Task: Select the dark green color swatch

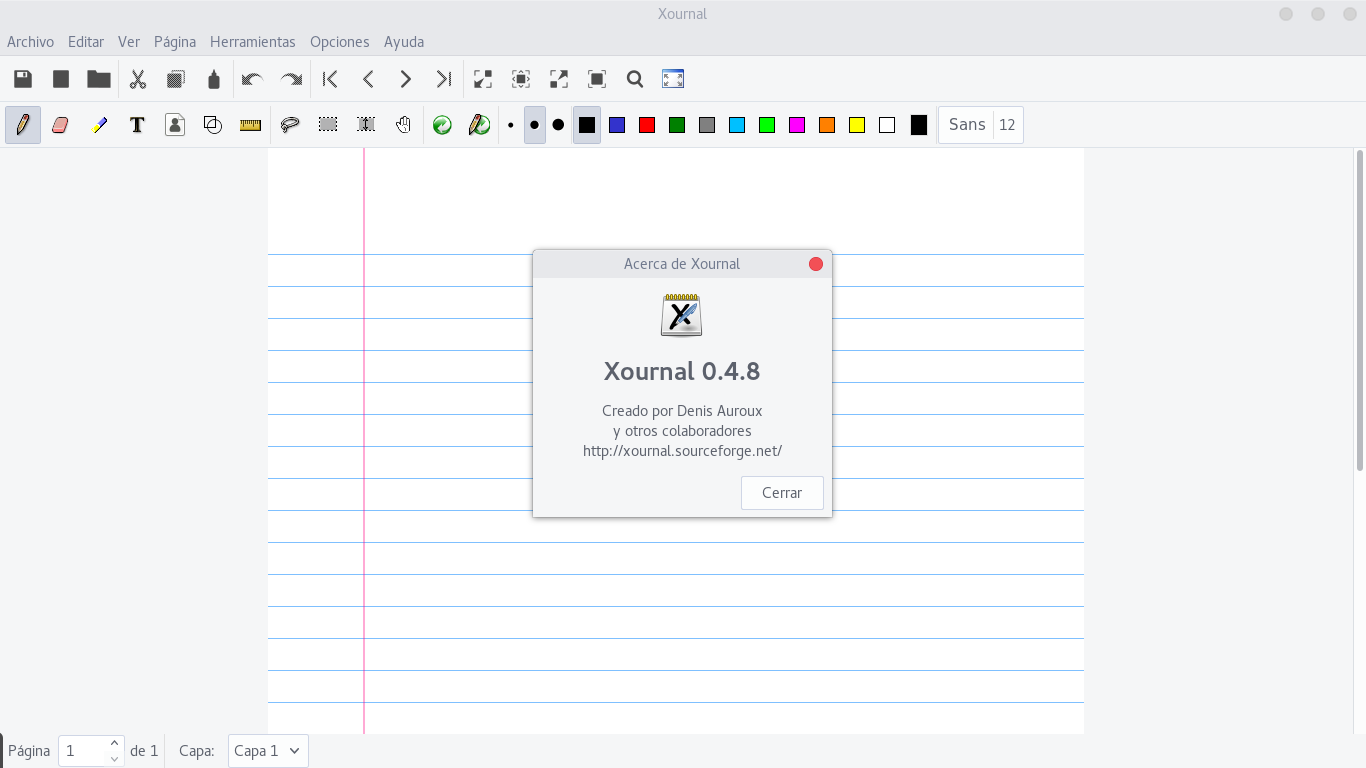Action: [677, 125]
